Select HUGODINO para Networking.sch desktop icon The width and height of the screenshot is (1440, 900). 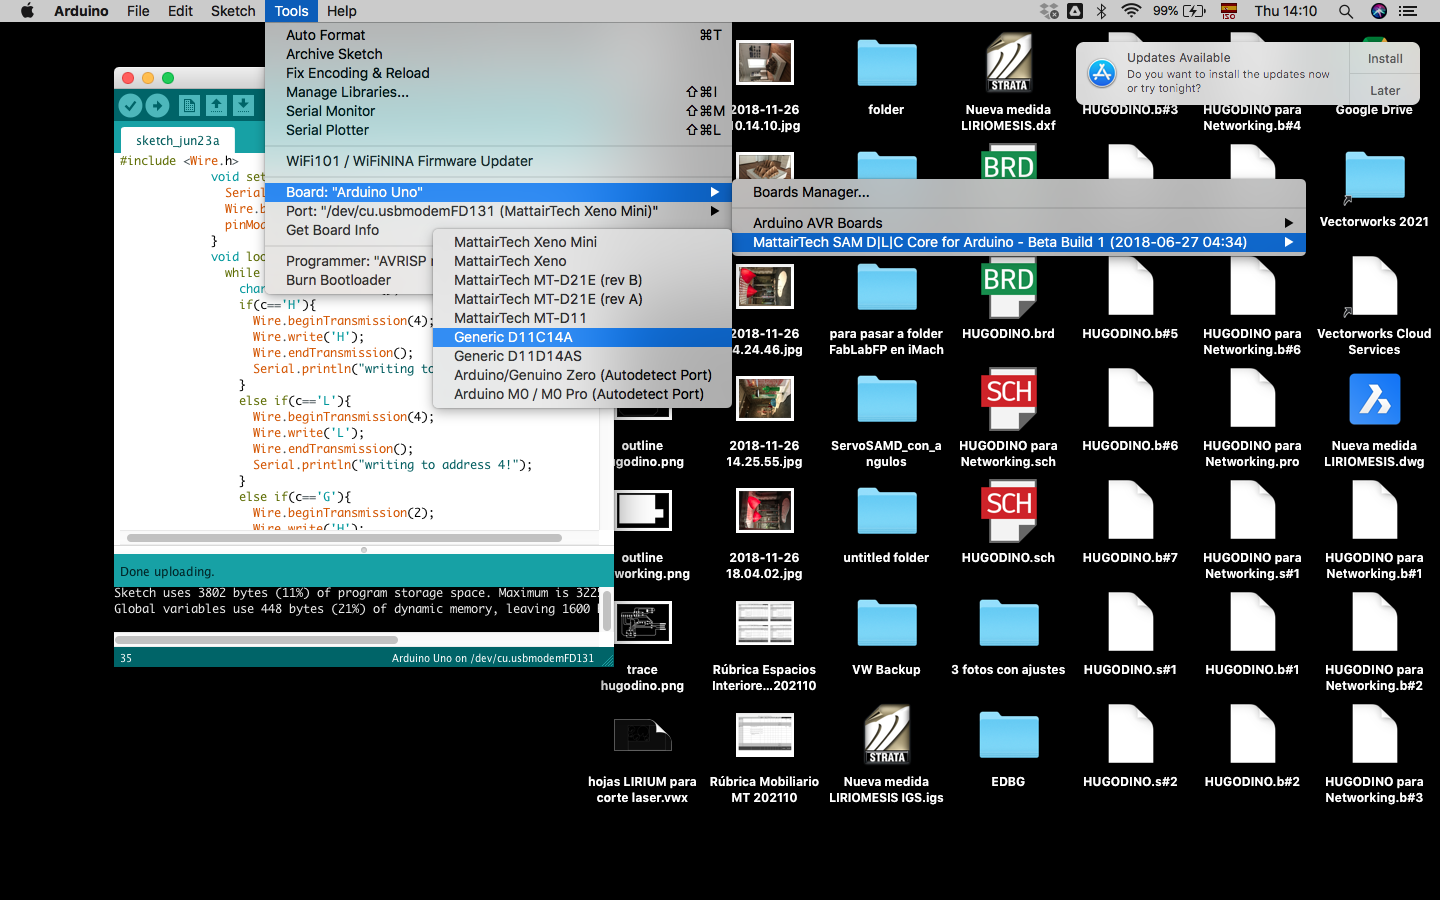click(x=1008, y=400)
